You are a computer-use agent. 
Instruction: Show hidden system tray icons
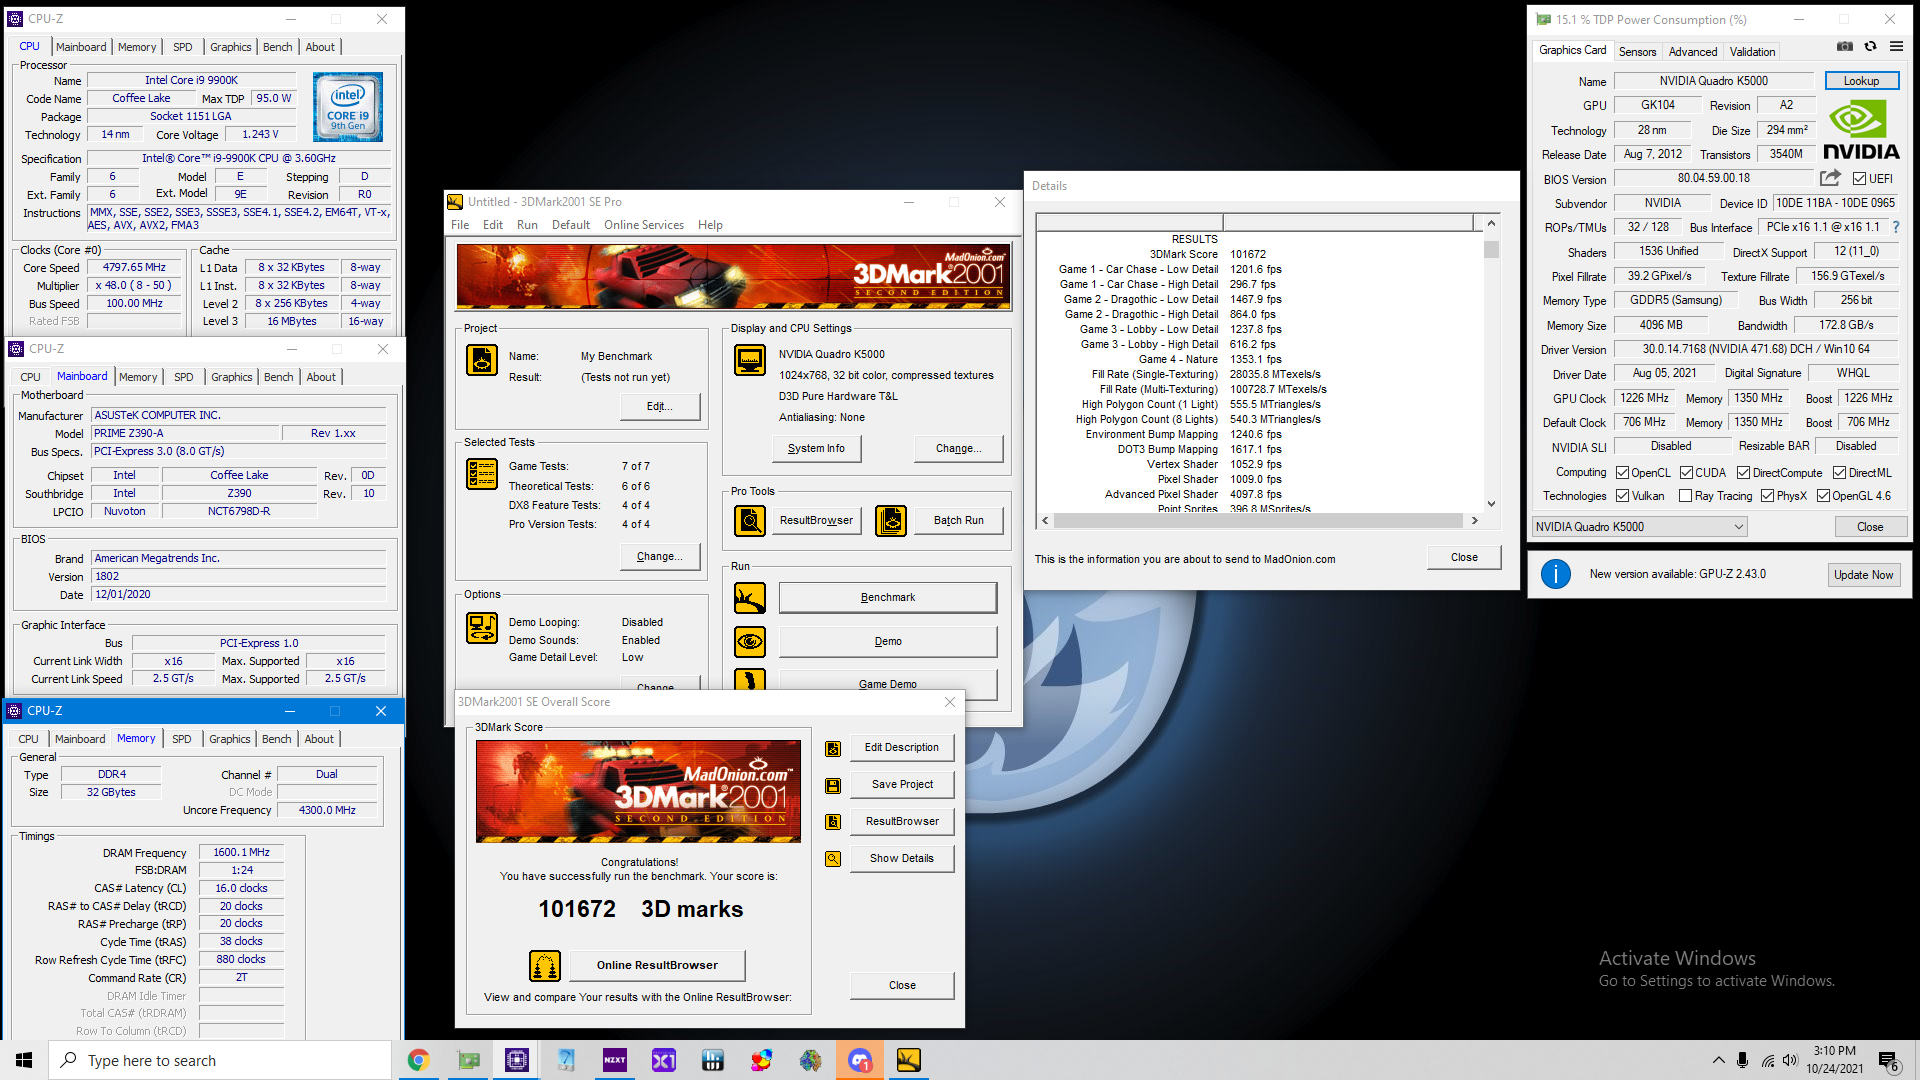tap(1718, 1060)
